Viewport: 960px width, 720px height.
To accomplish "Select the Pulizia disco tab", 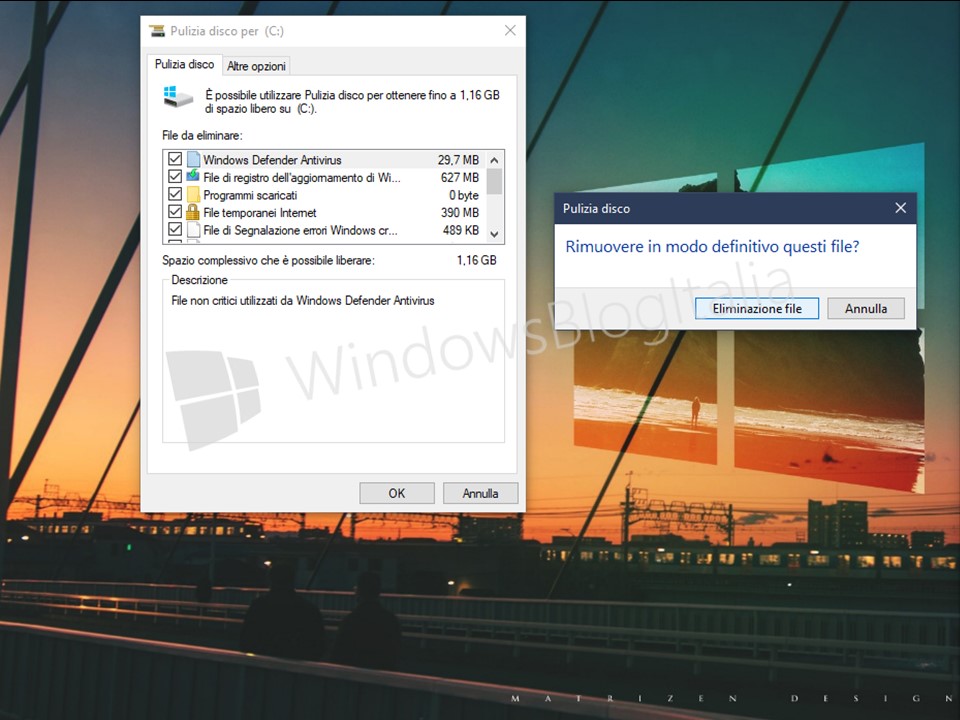I will coord(184,65).
